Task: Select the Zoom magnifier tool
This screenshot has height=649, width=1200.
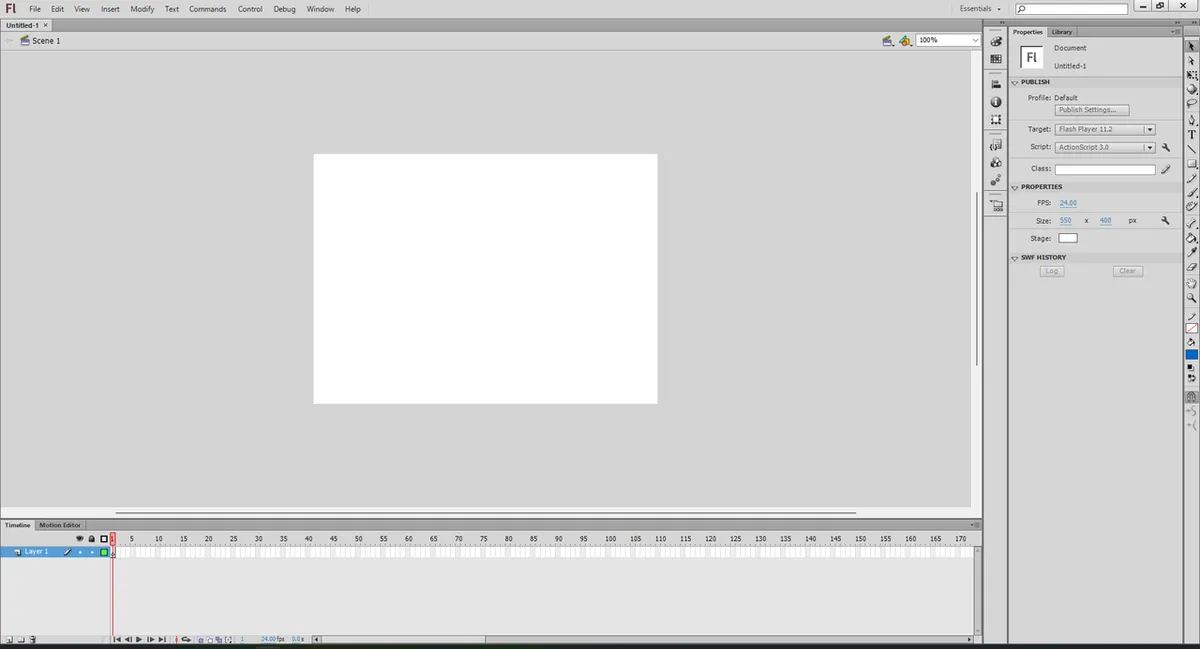Action: [x=1192, y=298]
